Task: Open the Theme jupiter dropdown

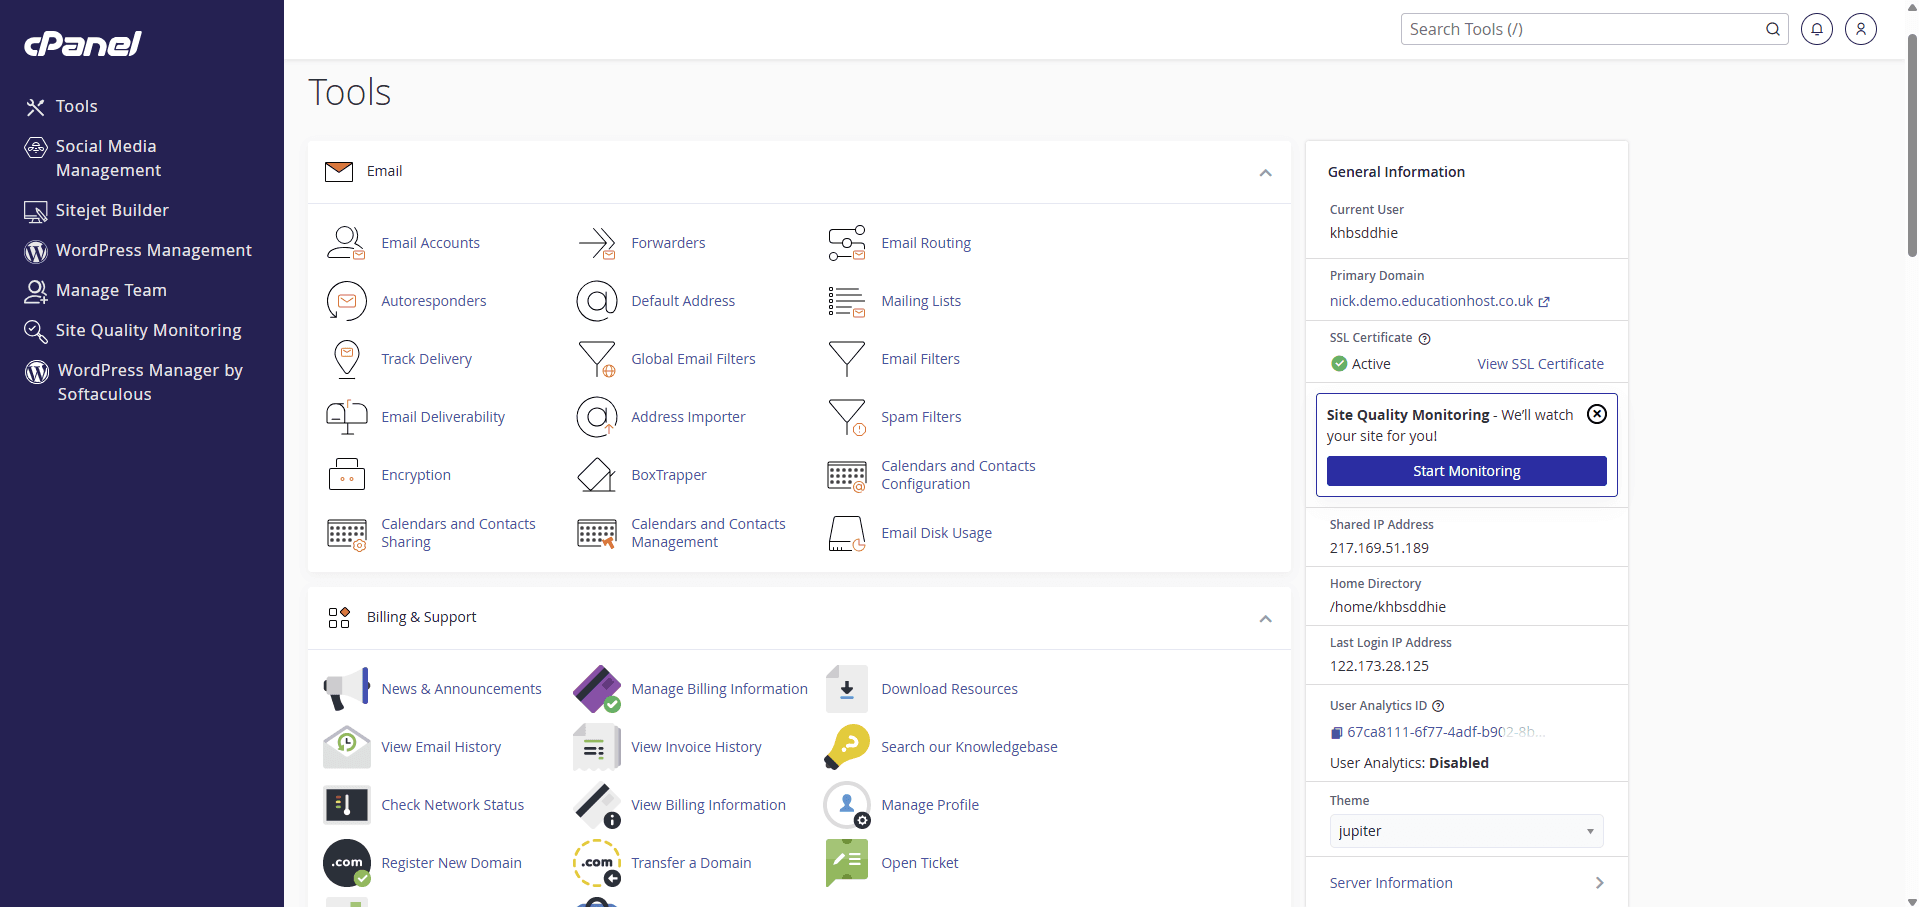Action: click(1466, 831)
